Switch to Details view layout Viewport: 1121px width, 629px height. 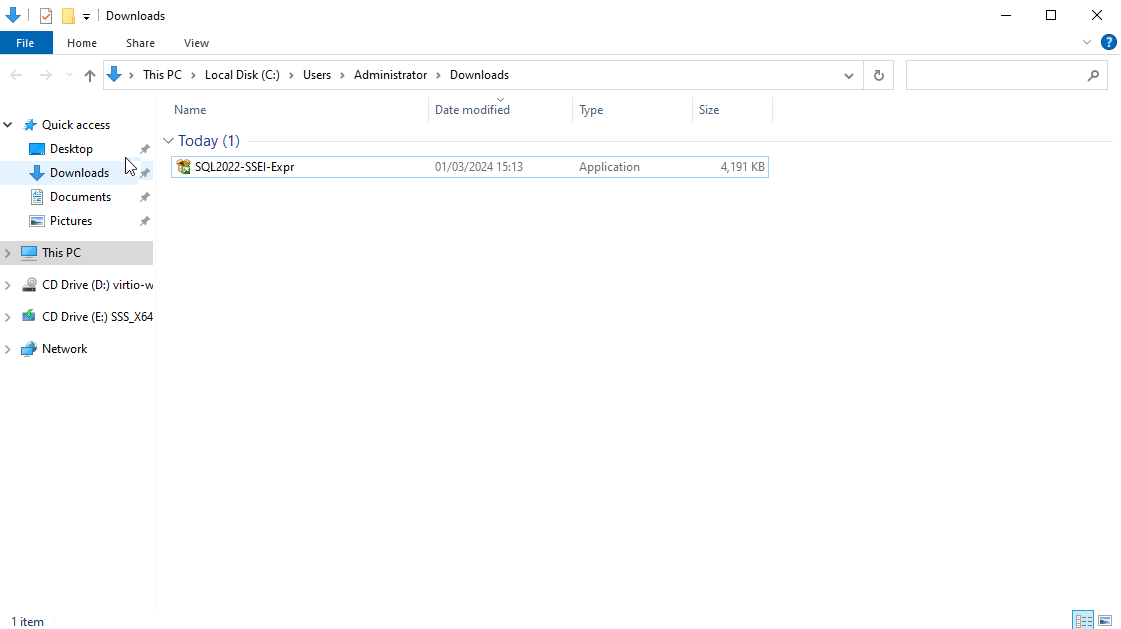[1083, 620]
